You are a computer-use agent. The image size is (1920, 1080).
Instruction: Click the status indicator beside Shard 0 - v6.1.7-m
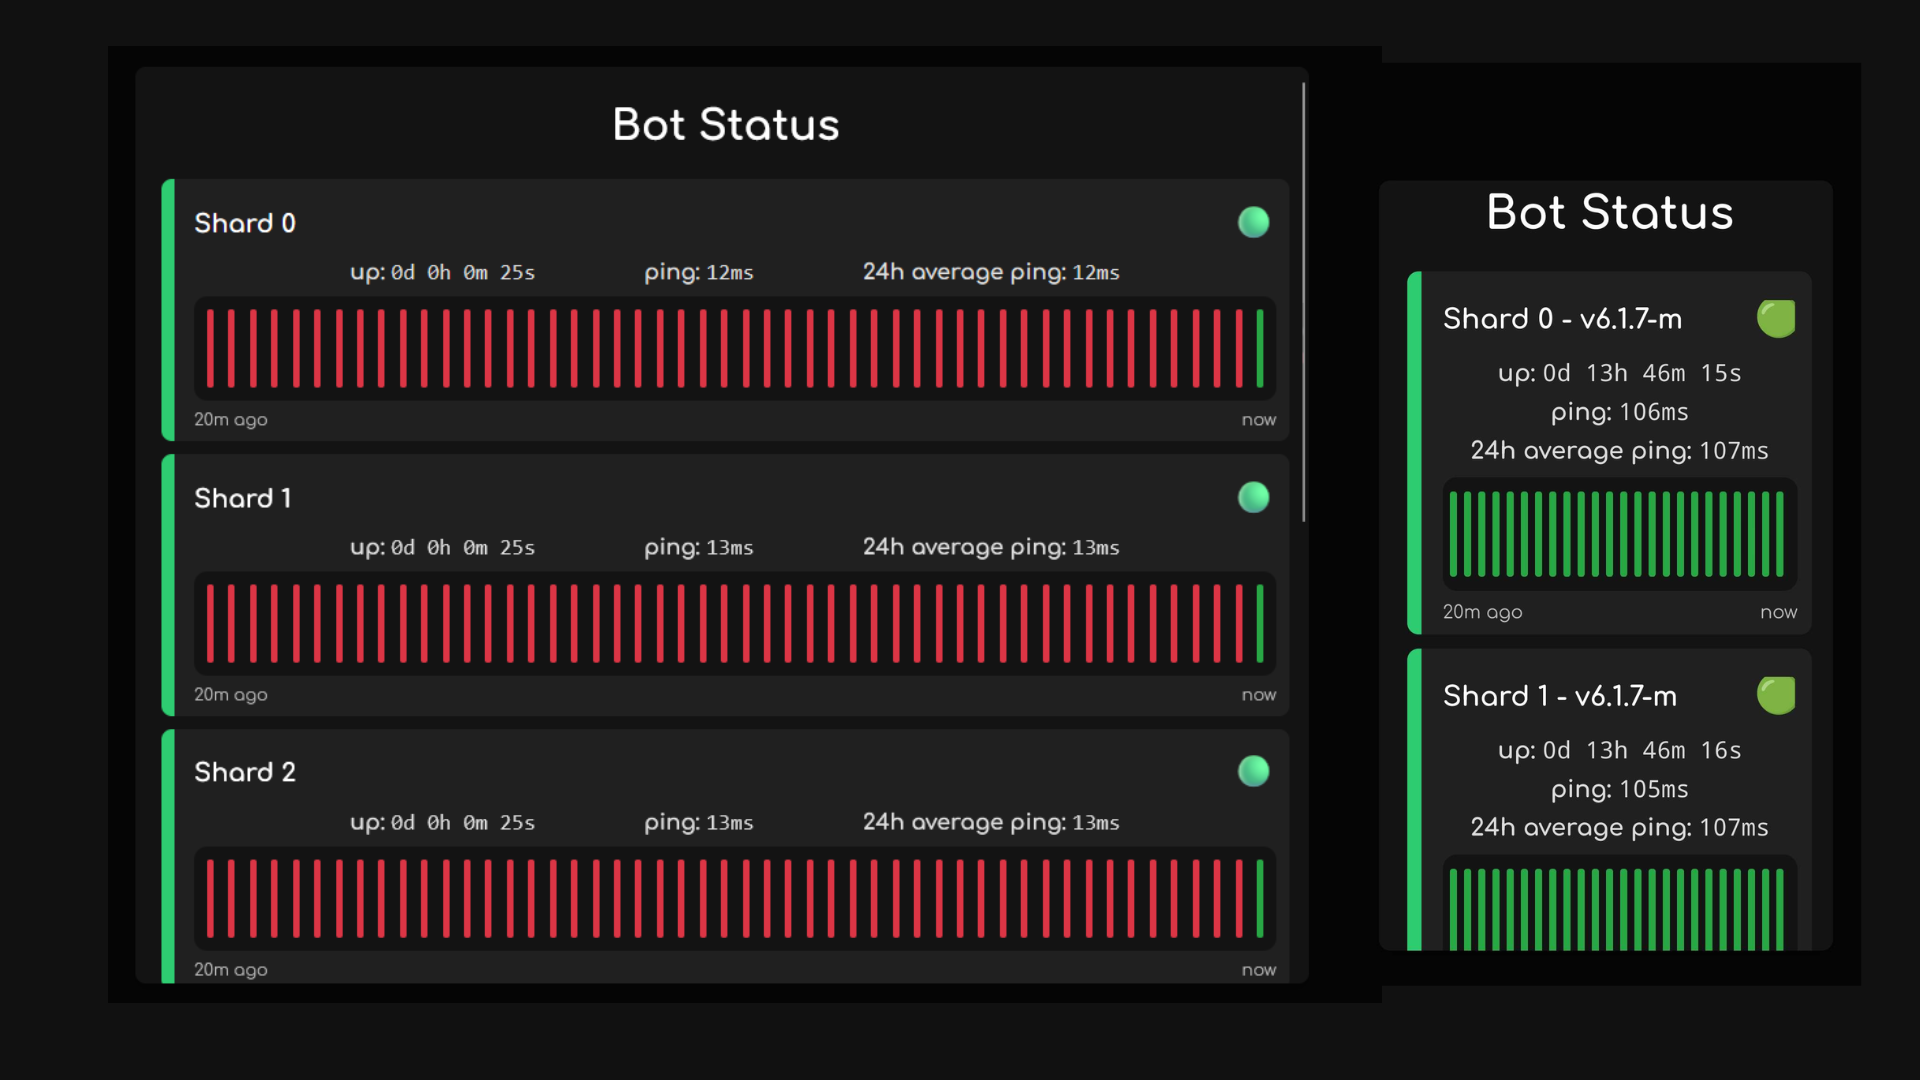(1776, 319)
